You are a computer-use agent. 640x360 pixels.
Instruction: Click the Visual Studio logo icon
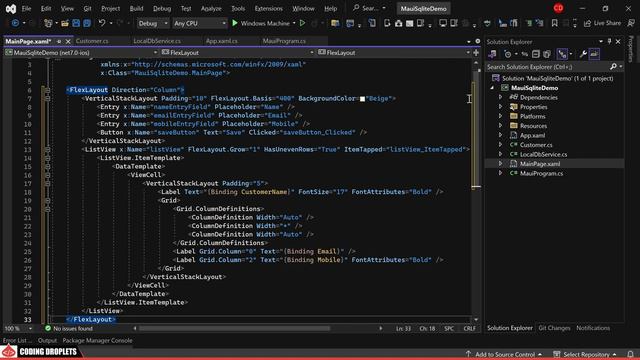11,9
